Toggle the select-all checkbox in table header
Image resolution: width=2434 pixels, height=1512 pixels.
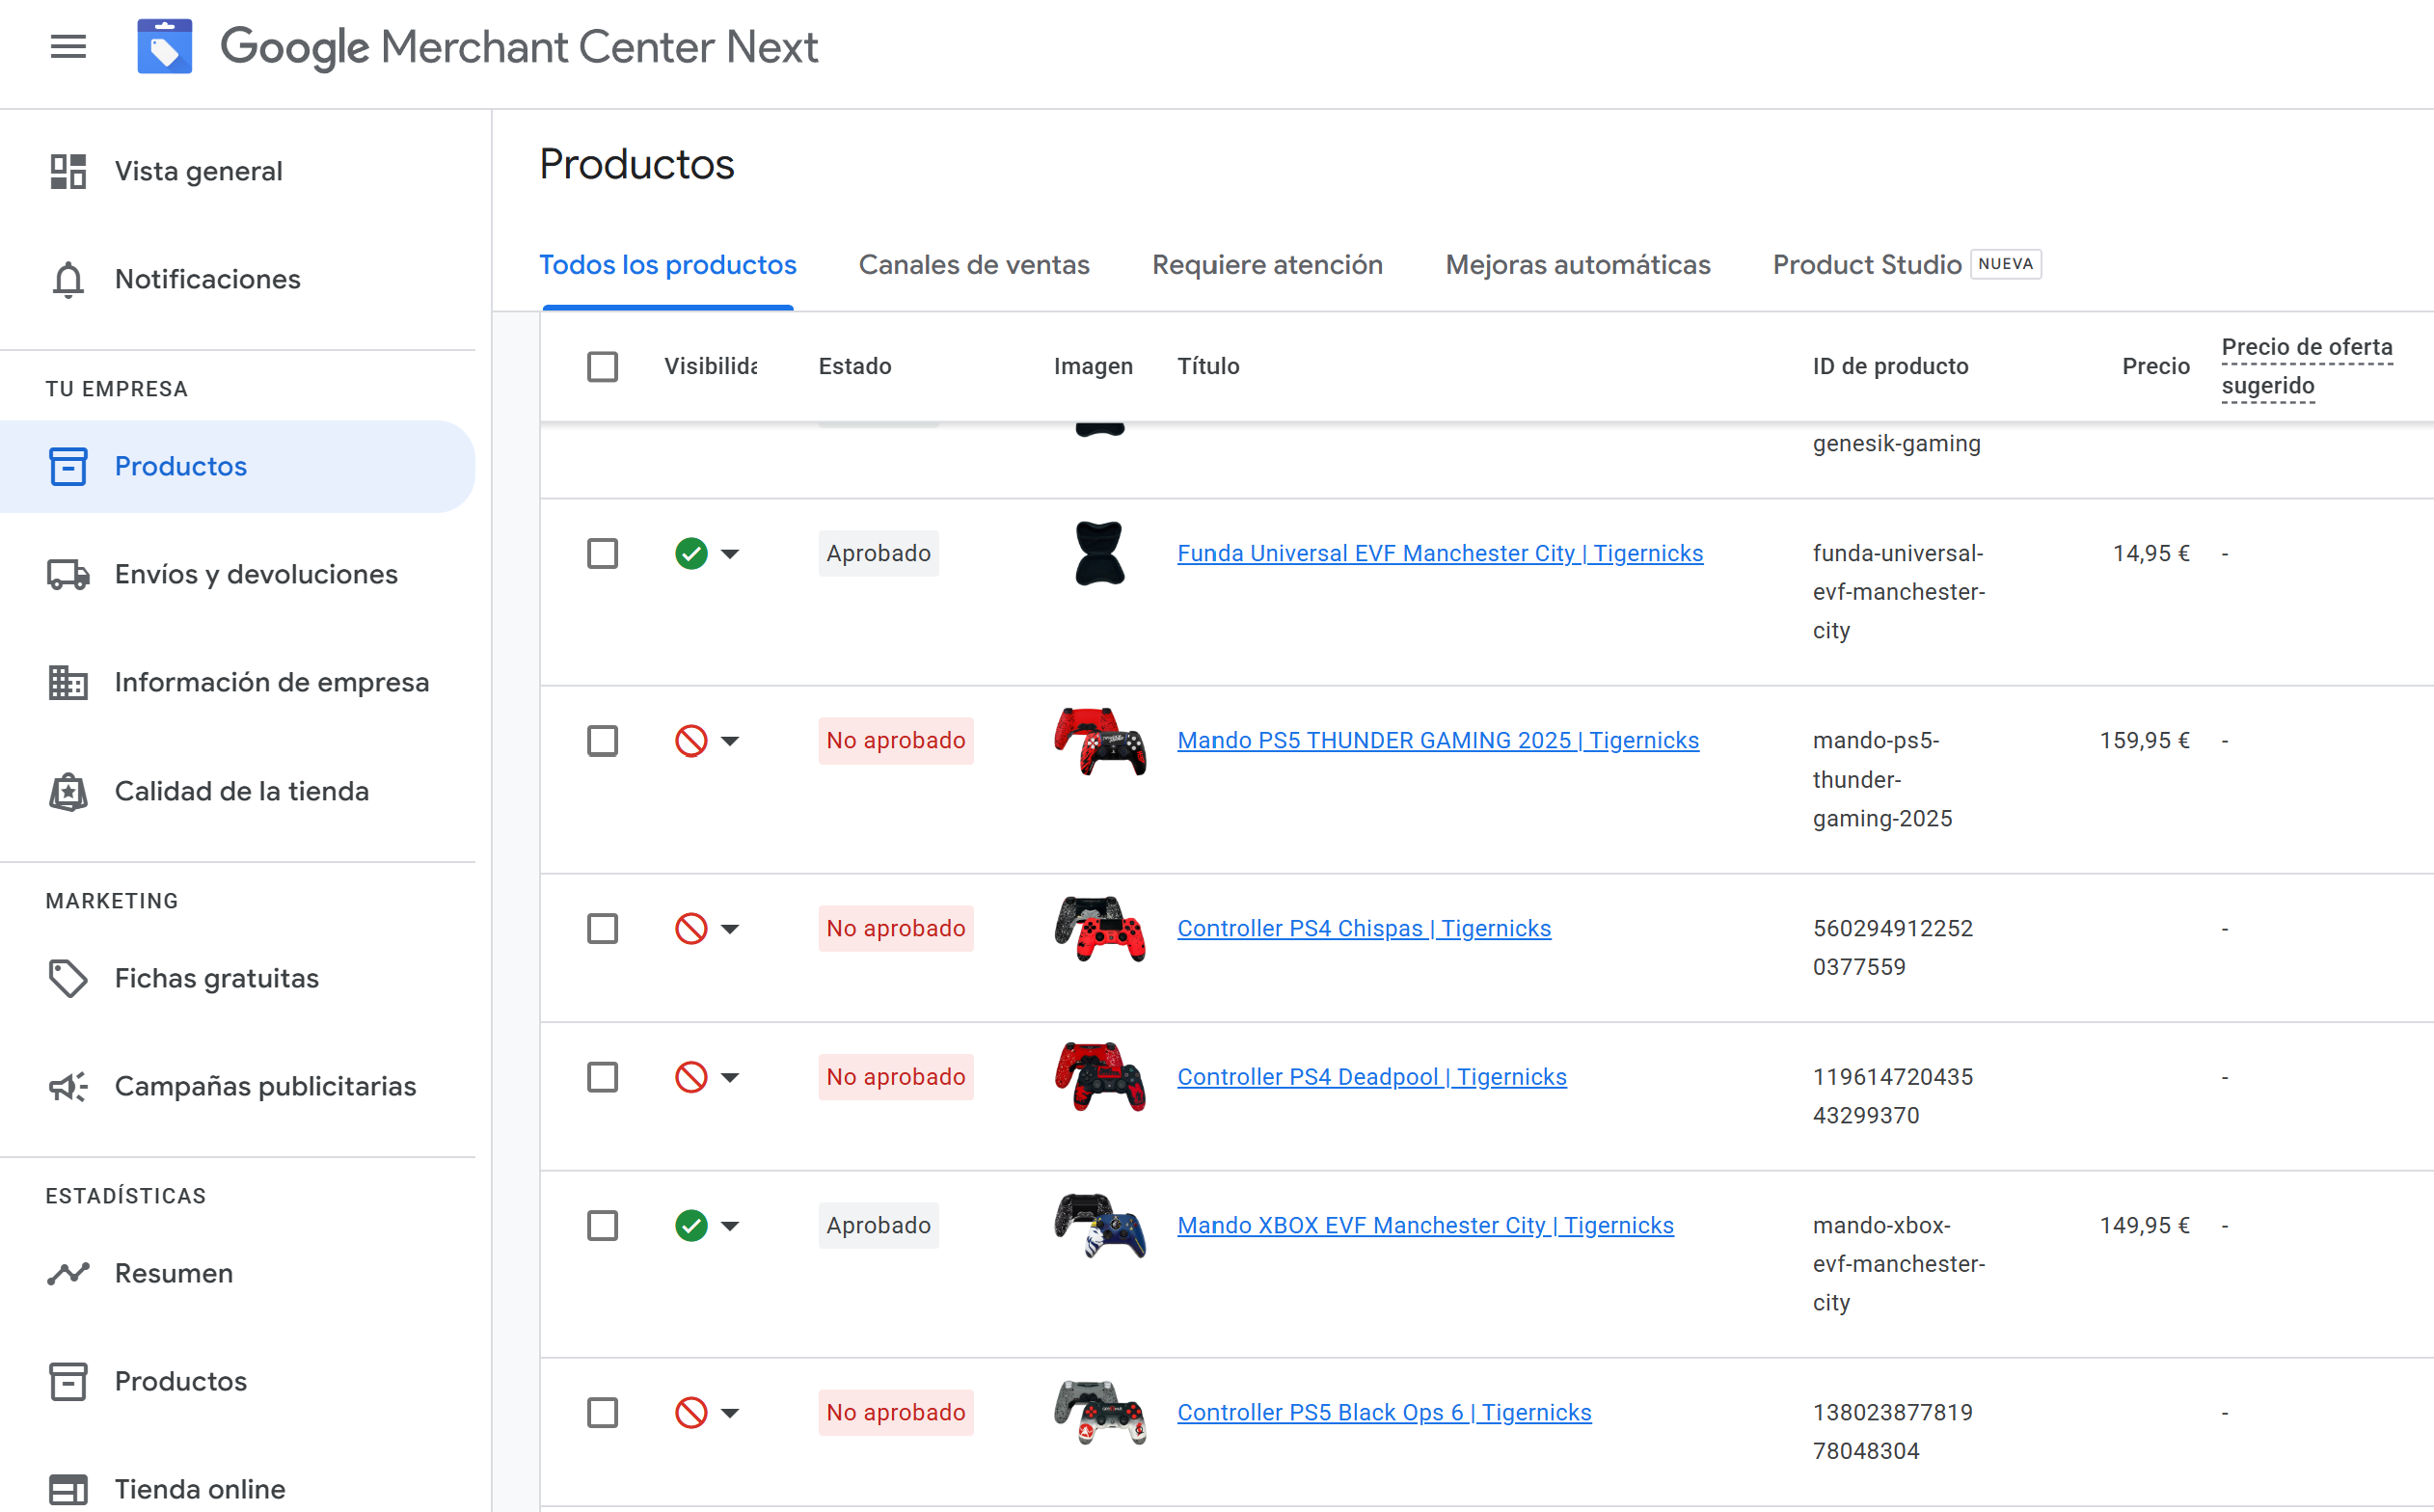point(602,366)
